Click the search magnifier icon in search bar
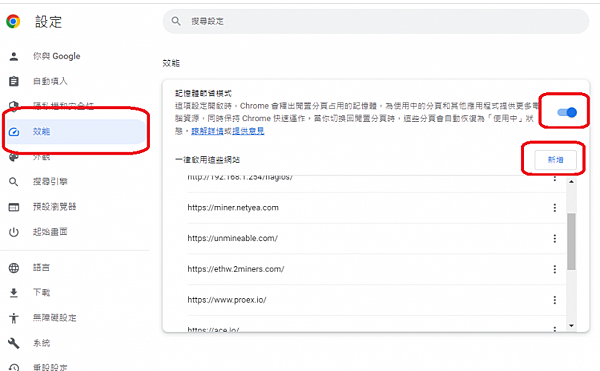This screenshot has height=371, width=600. tap(176, 21)
